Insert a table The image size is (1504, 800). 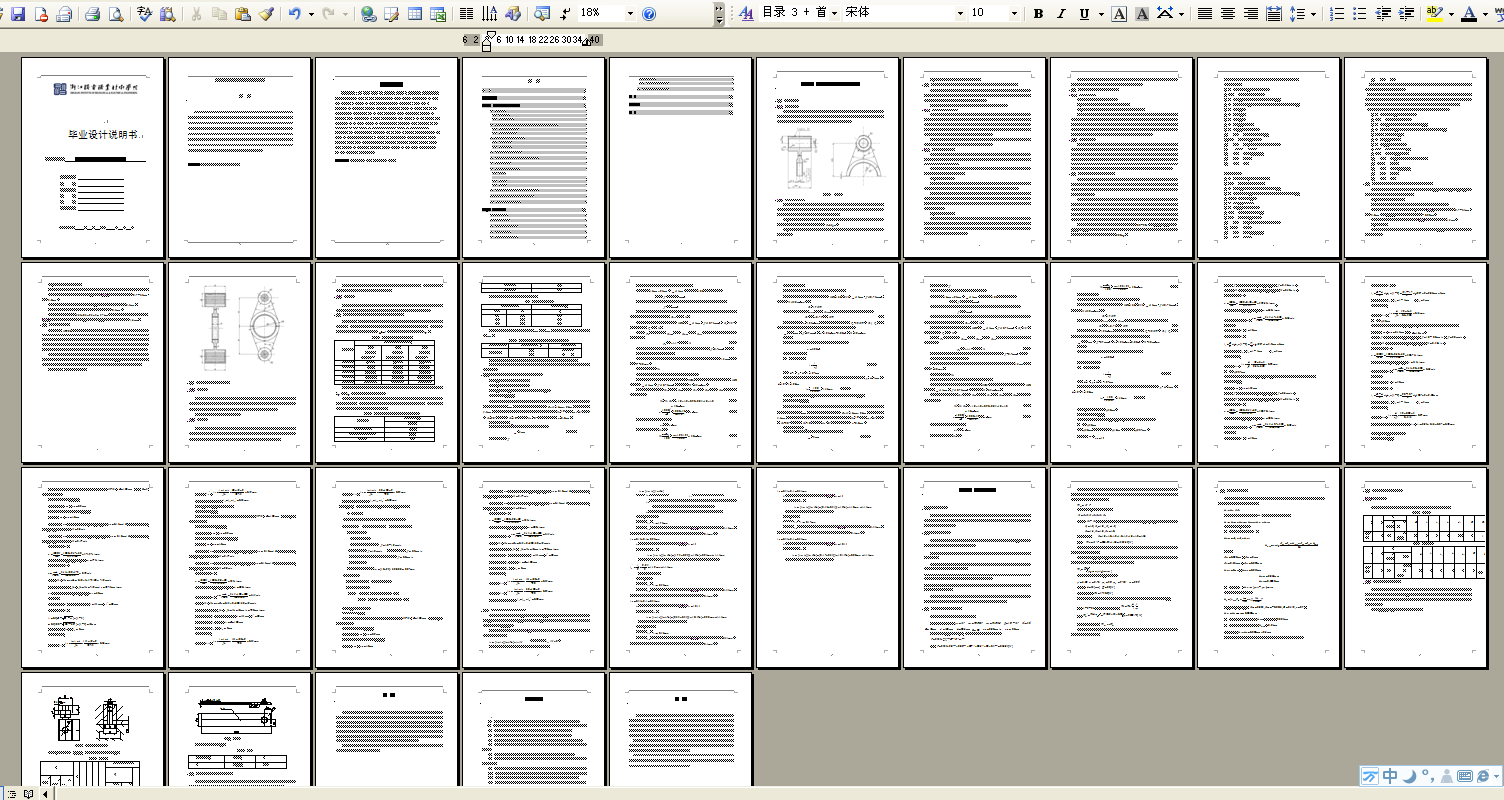pyautogui.click(x=415, y=14)
